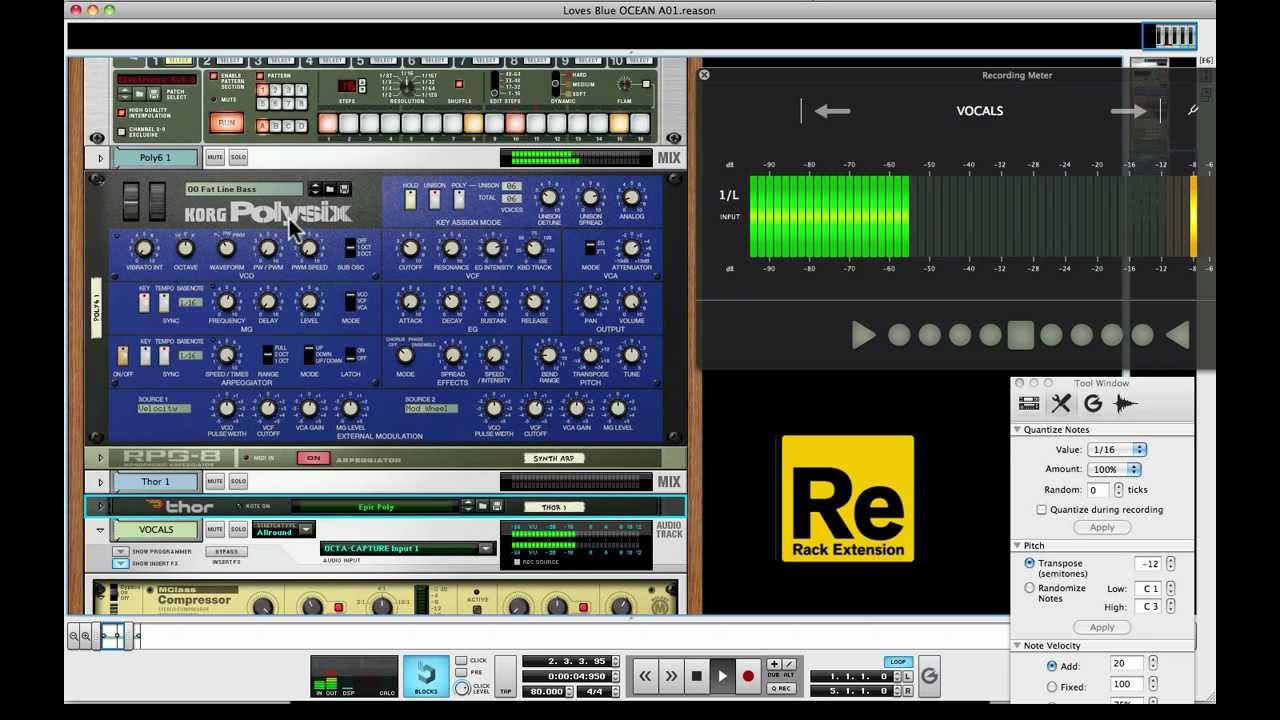Screen dimensions: 1280x720
Task: Select Transpose (semitones) radio button
Action: tap(1029, 564)
